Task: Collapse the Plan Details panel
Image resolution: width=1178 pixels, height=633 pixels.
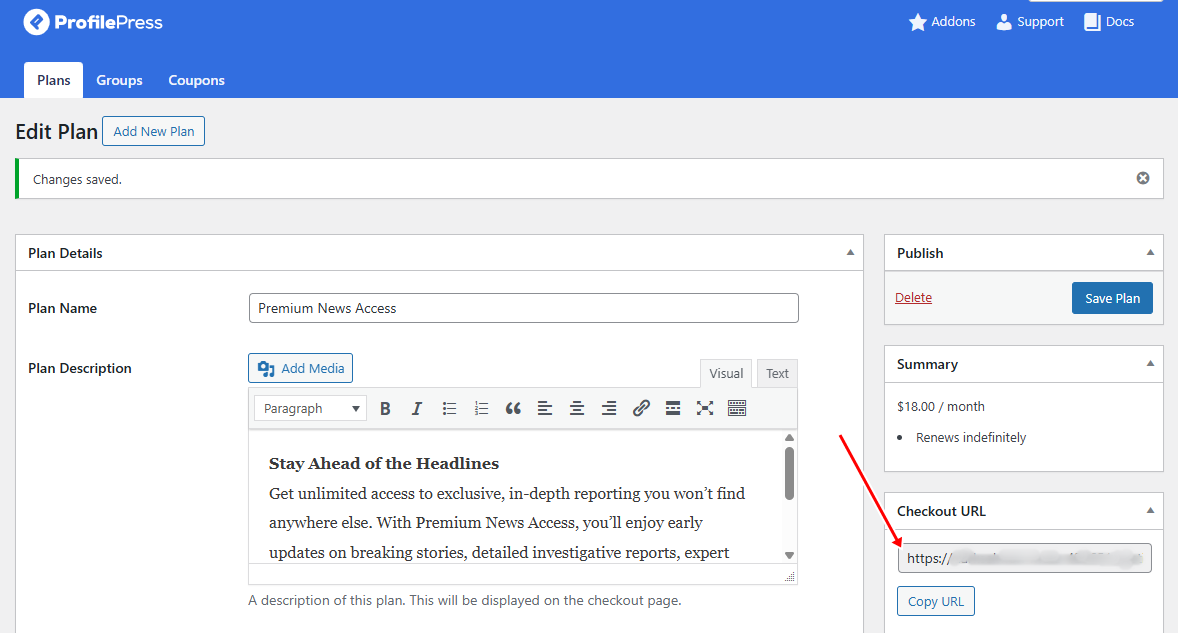Action: (850, 252)
